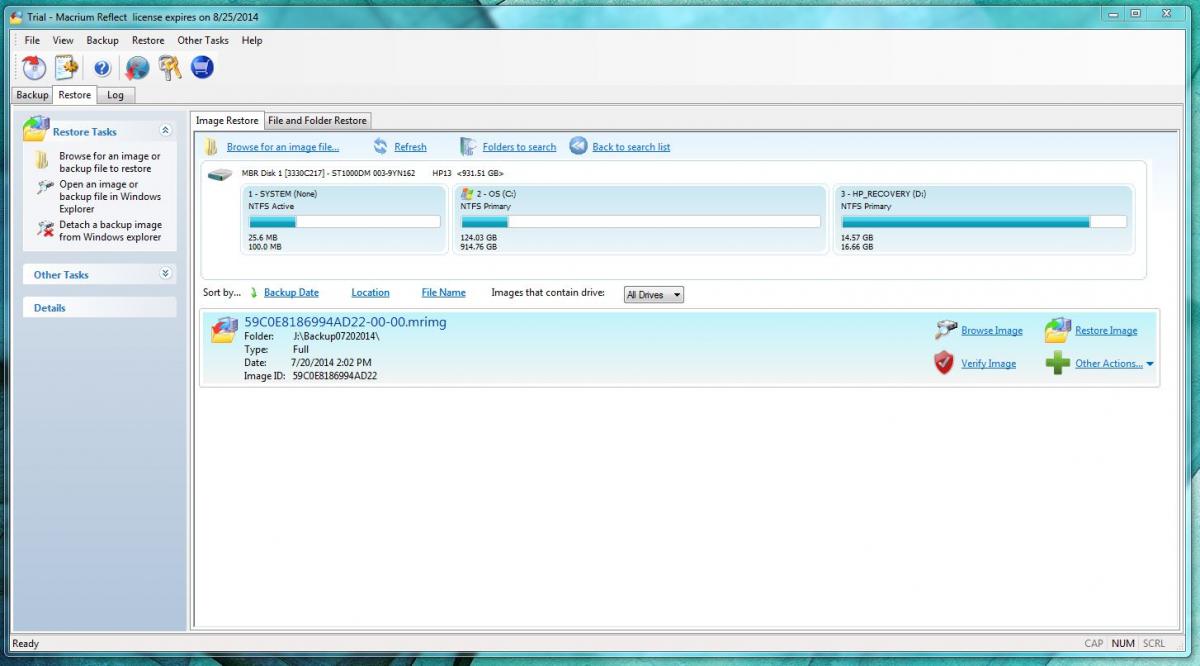Sort images by Backup Date
Viewport: 1200px width, 666px height.
click(x=291, y=293)
